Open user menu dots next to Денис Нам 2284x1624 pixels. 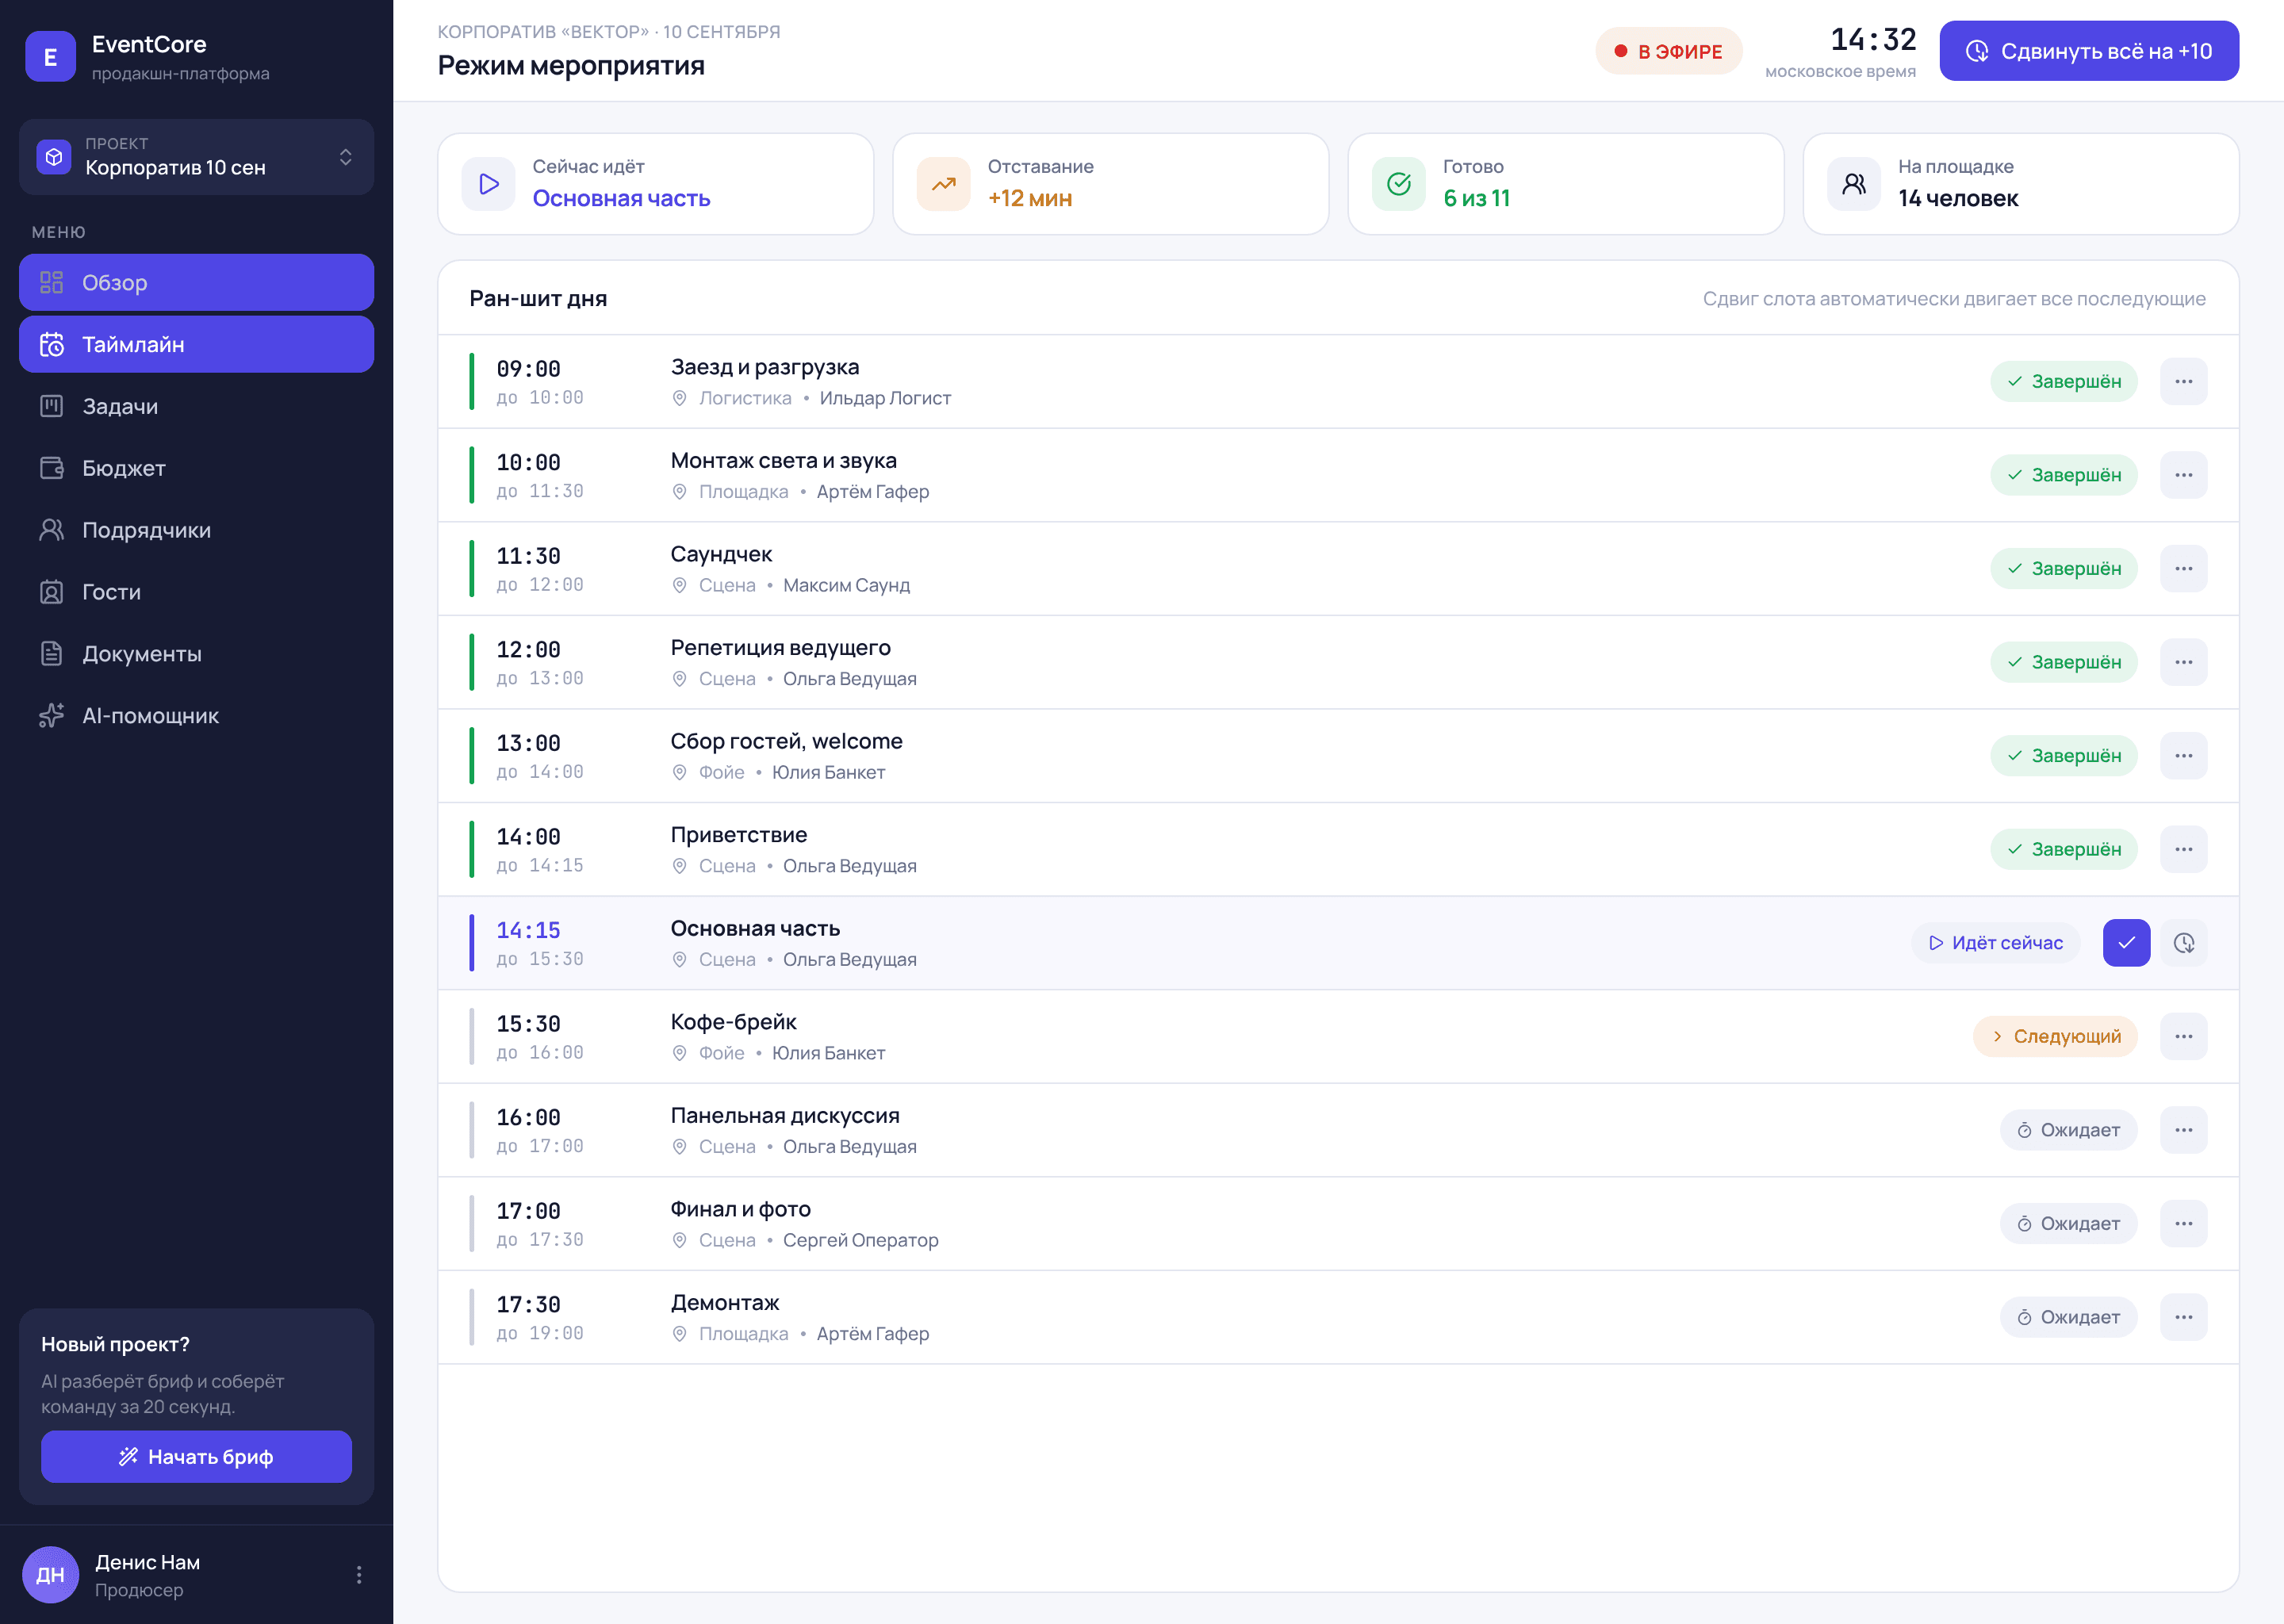[359, 1575]
